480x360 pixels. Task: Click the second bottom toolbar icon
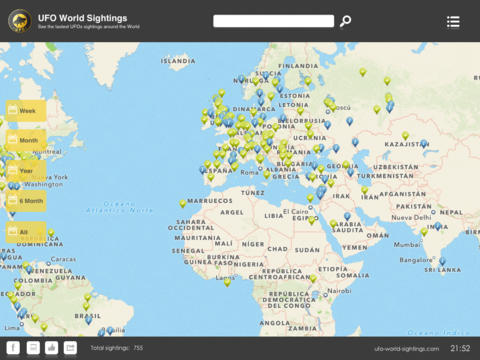[x=33, y=348]
